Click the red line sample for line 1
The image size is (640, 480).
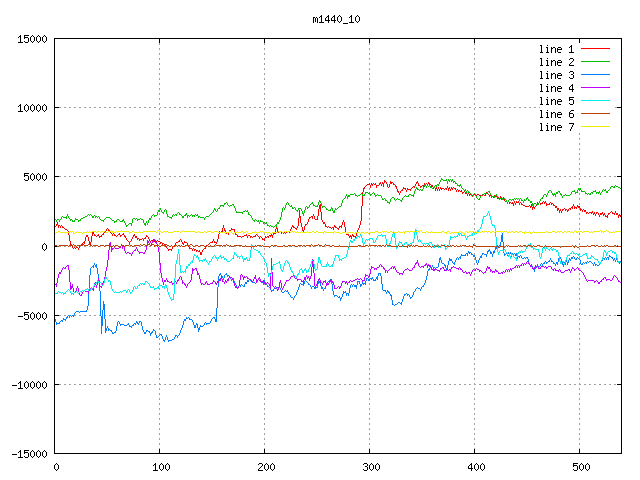coord(596,49)
